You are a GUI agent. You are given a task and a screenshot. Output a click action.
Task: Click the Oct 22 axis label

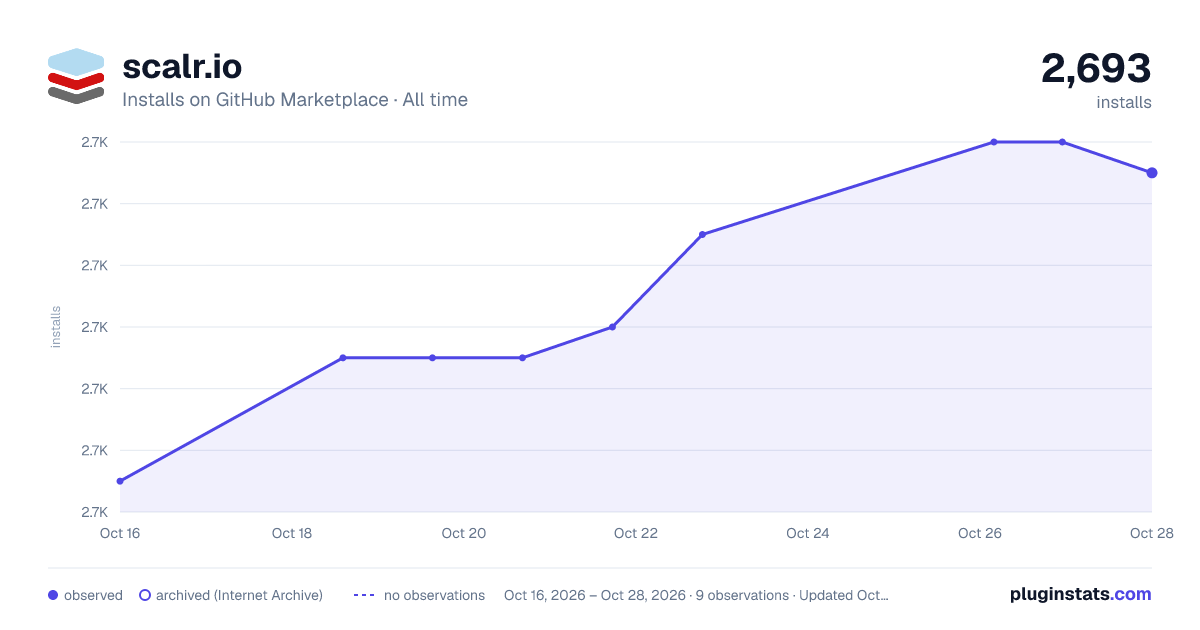(x=636, y=533)
